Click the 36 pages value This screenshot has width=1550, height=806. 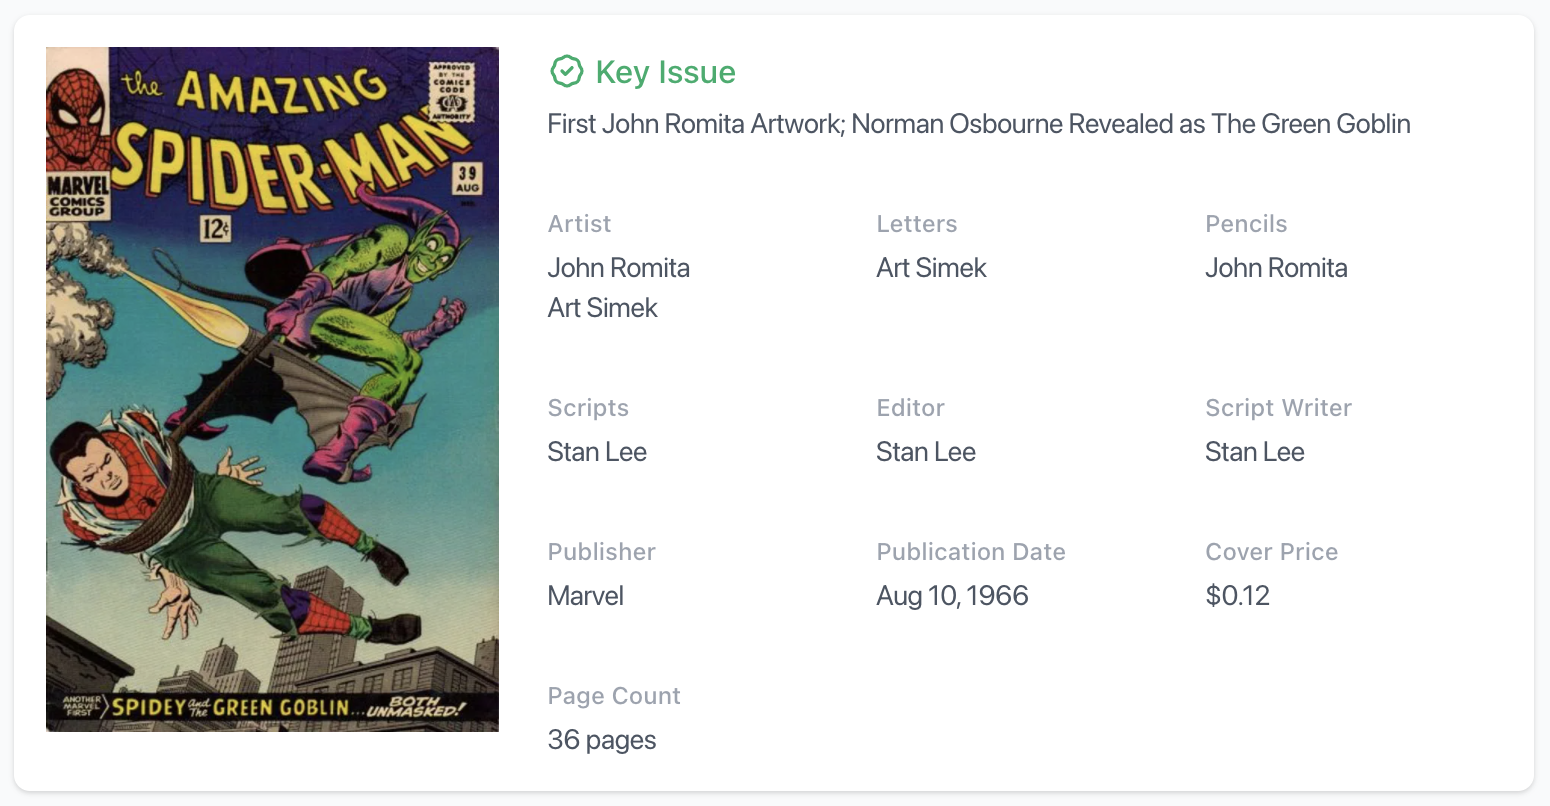pos(602,740)
